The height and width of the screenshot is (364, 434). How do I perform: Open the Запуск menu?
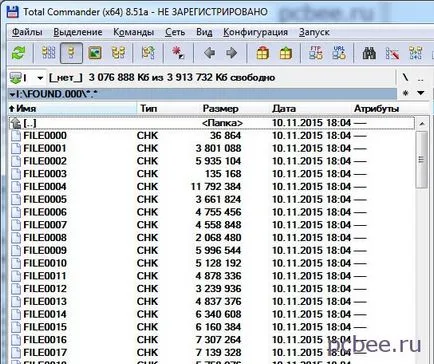[314, 32]
